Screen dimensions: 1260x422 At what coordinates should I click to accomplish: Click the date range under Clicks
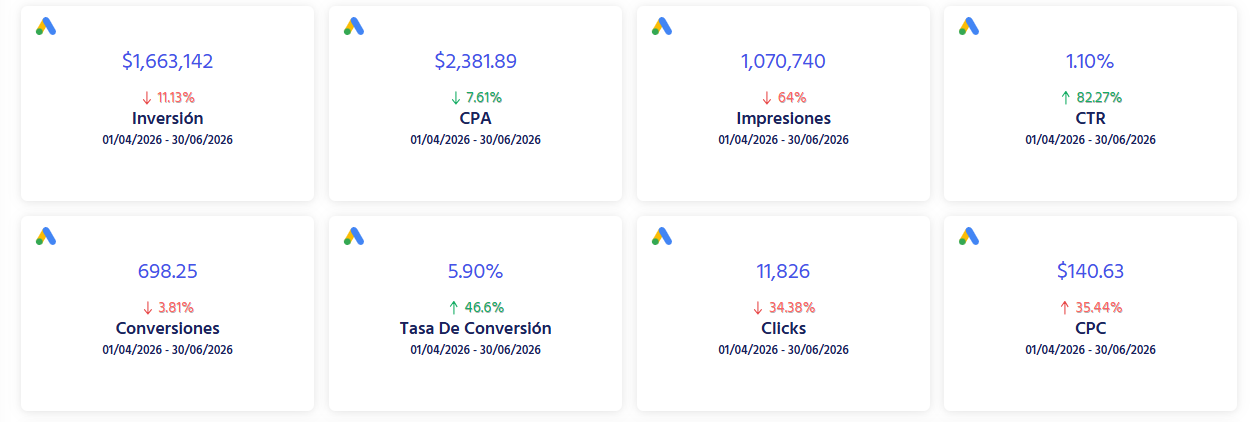click(x=783, y=350)
